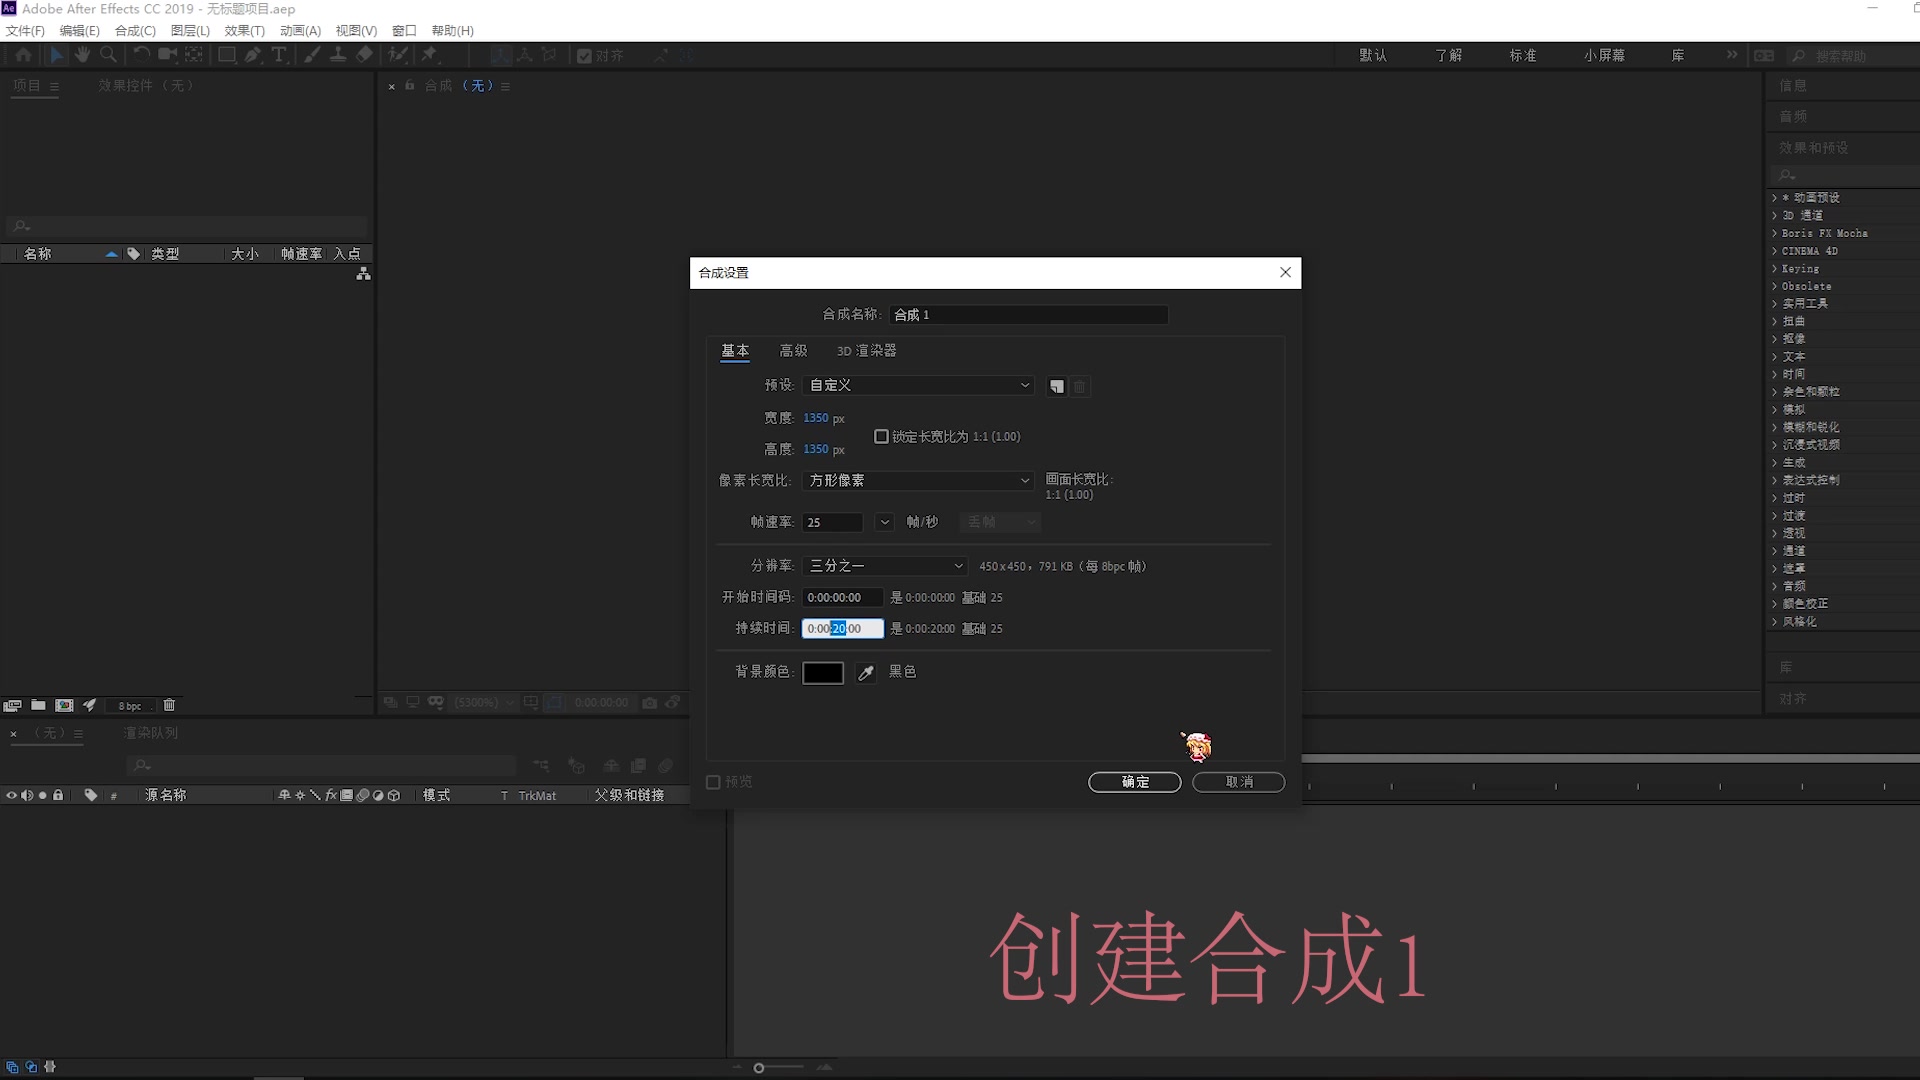
Task: Open the background color swatch
Action: tap(822, 672)
